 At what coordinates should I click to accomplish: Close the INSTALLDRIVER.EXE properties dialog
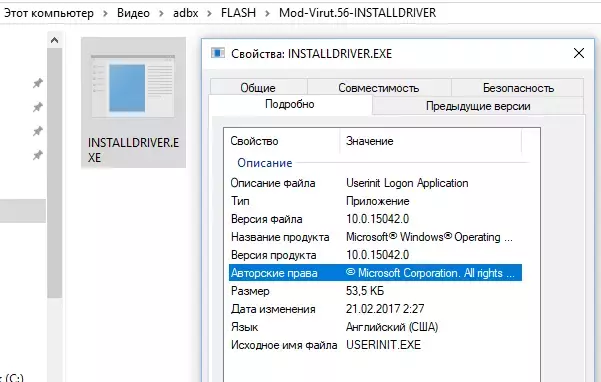pyautogui.click(x=579, y=53)
